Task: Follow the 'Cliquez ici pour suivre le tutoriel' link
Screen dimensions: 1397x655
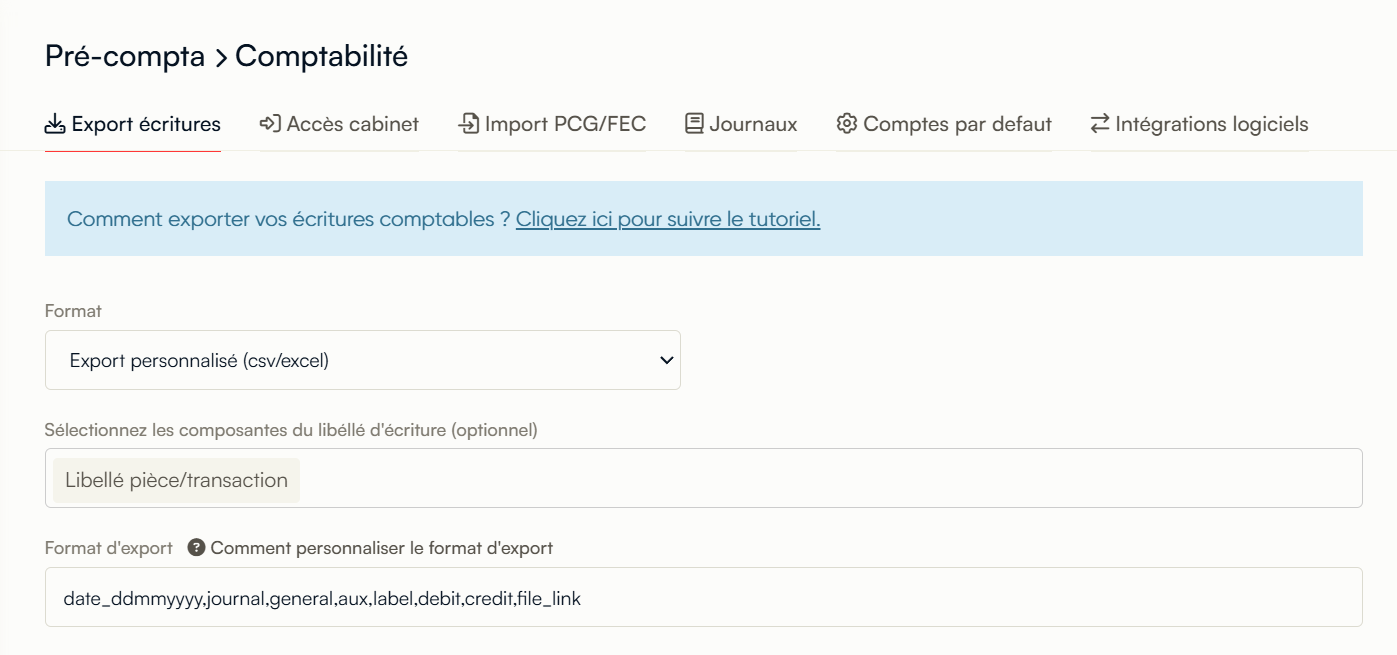Action: pyautogui.click(x=668, y=219)
